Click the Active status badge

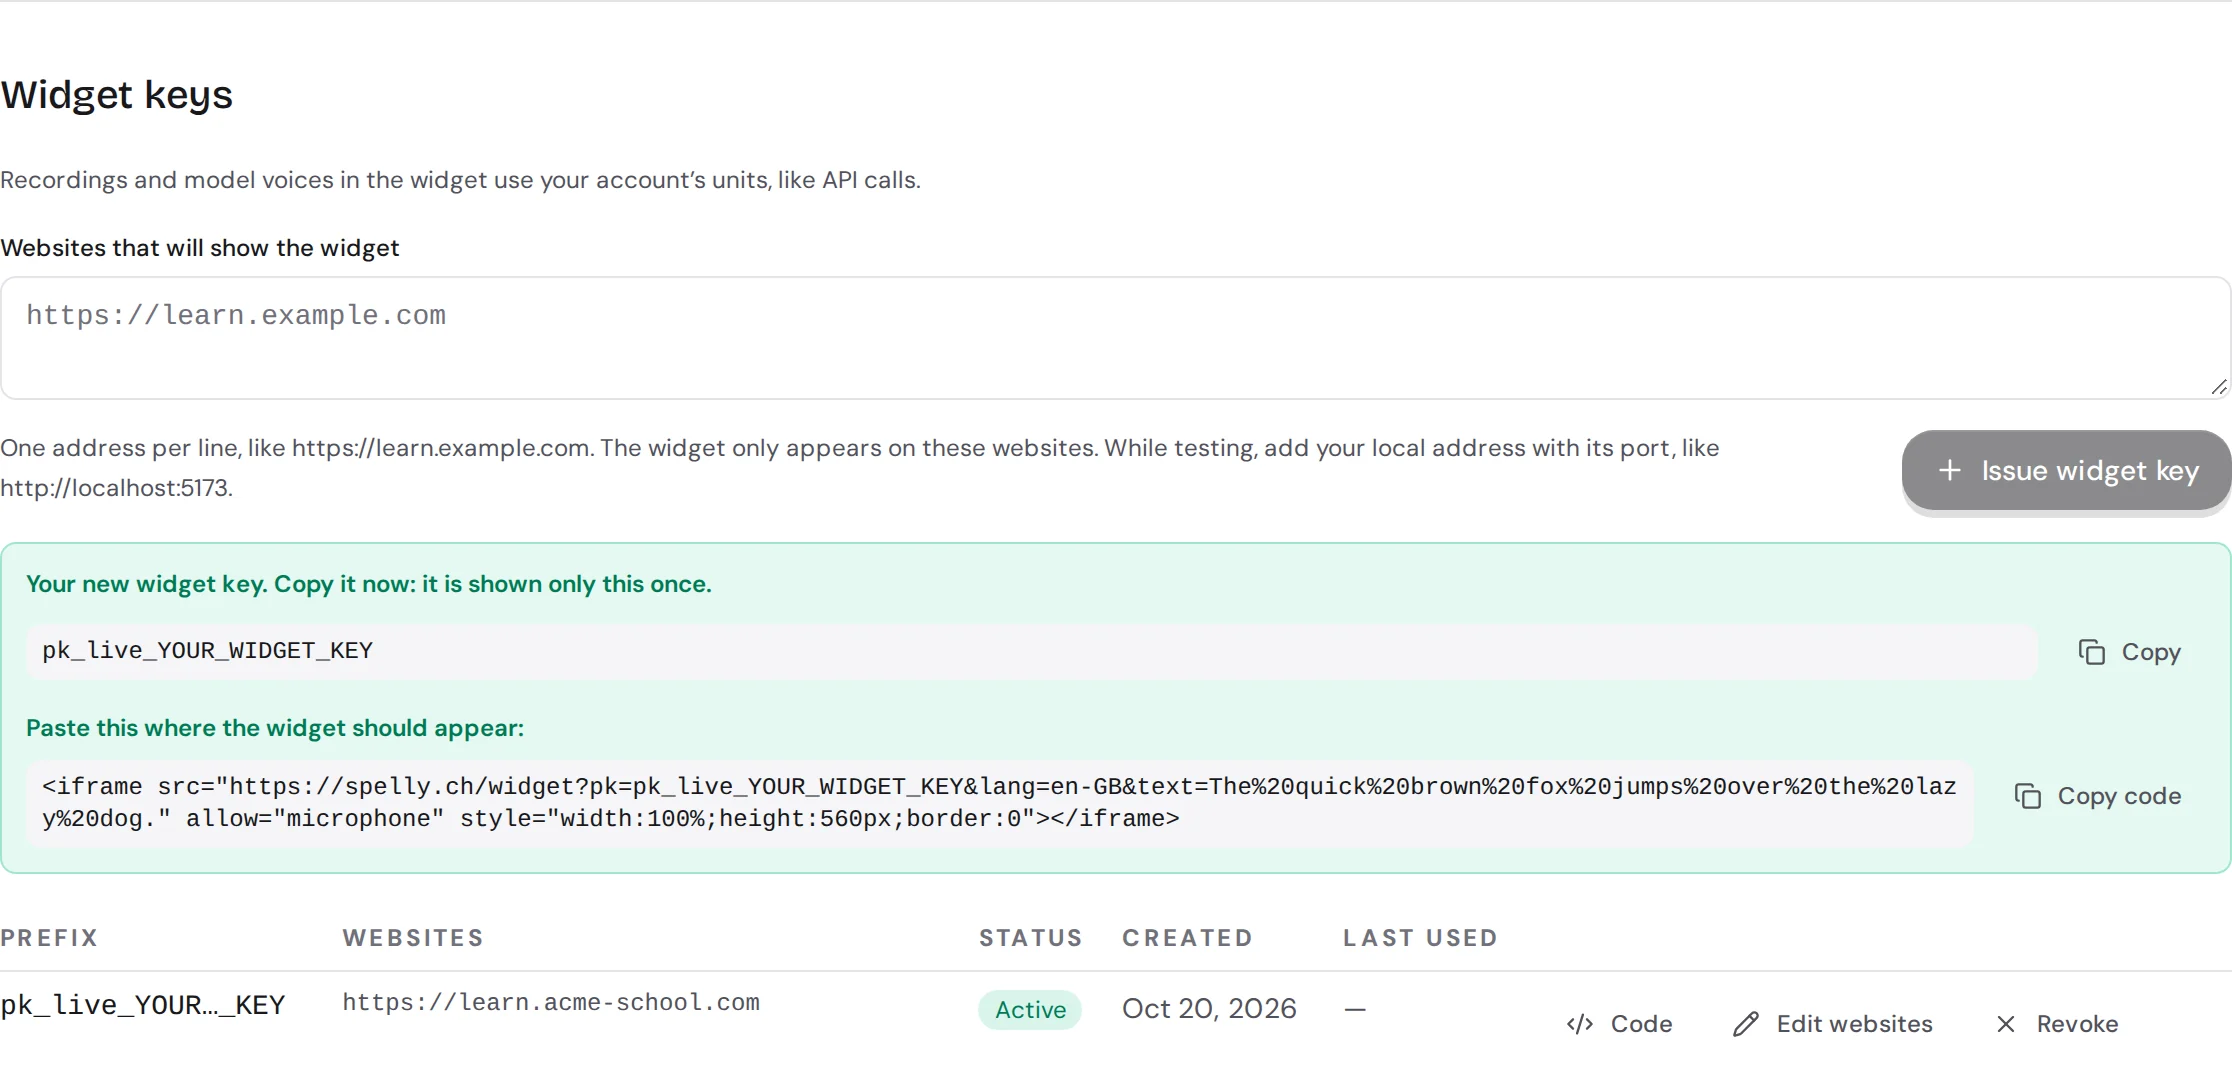pos(1030,1010)
